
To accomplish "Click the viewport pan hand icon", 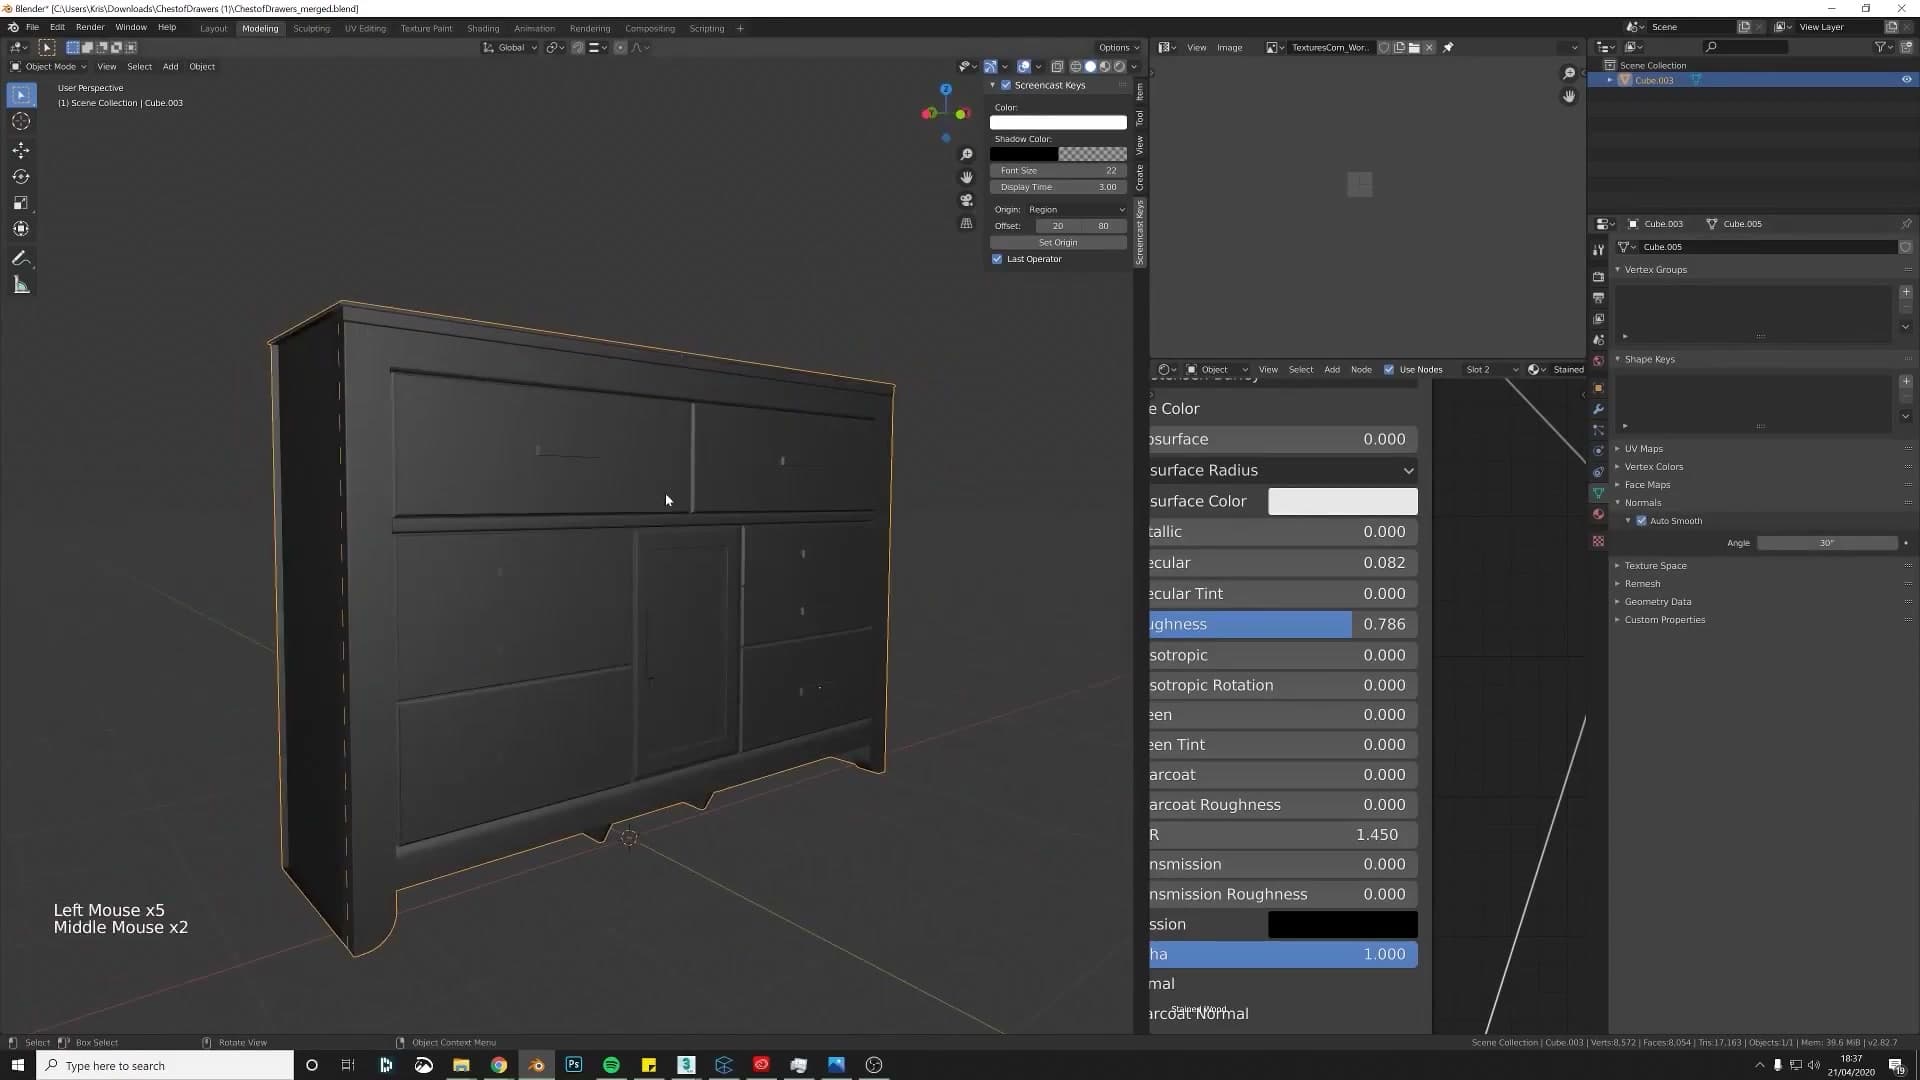I will [x=966, y=177].
